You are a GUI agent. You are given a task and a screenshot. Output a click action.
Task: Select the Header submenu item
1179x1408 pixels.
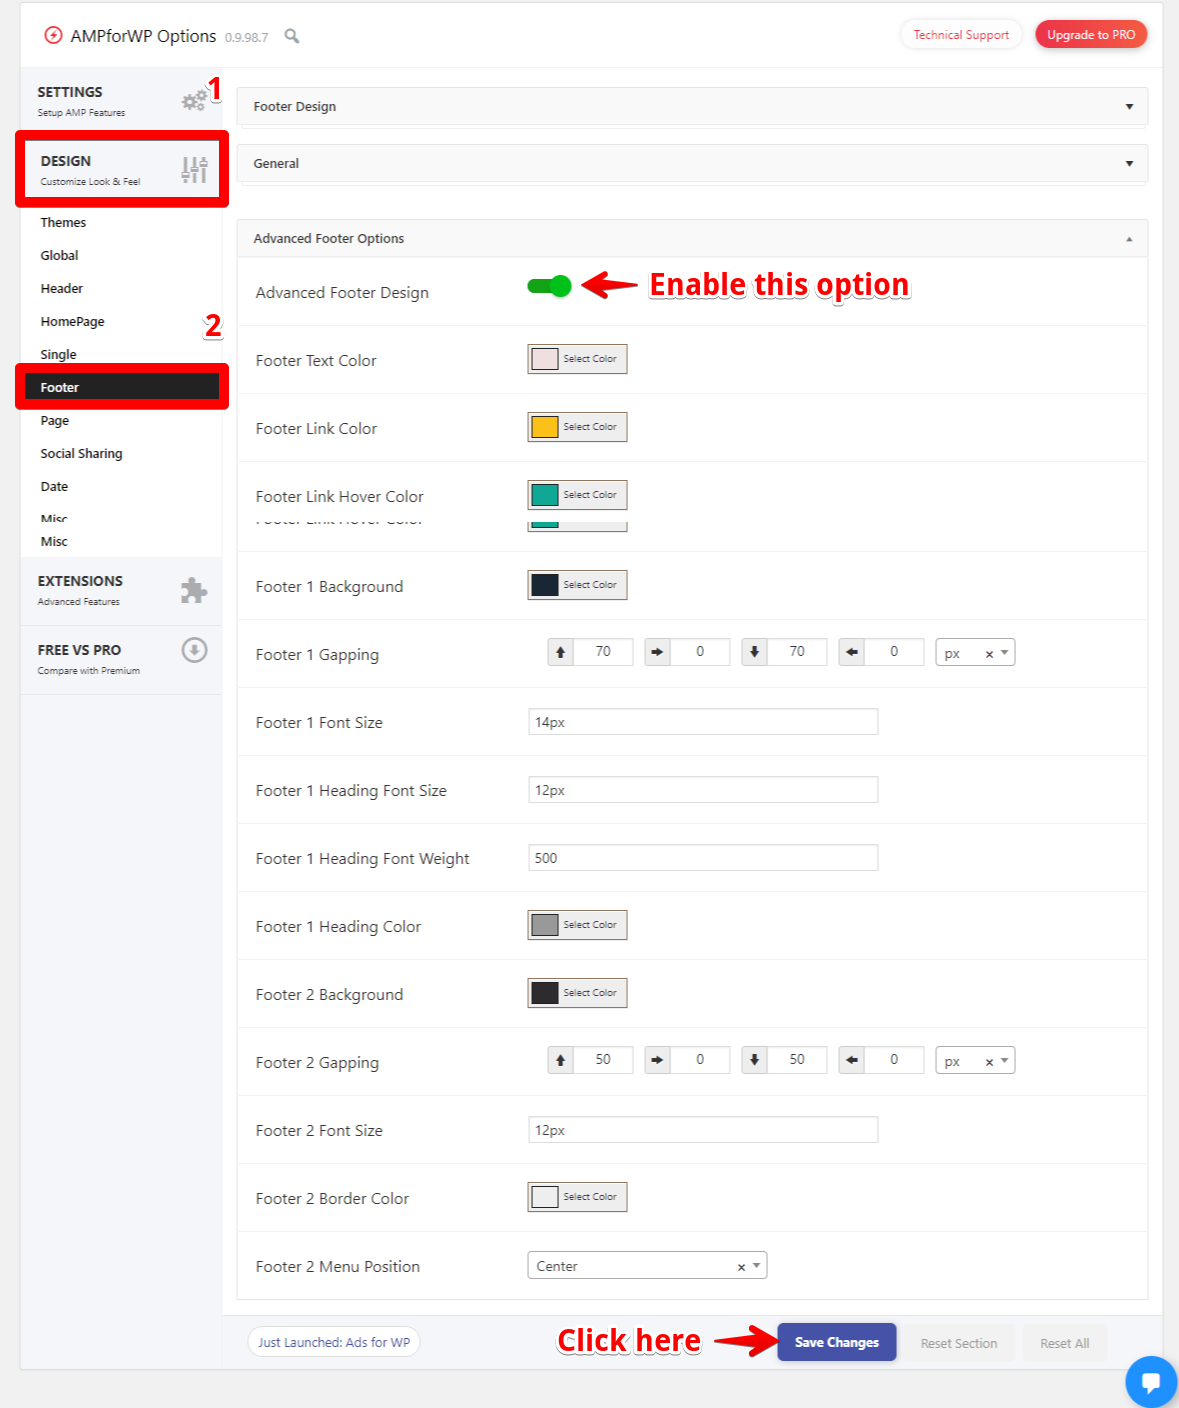(x=61, y=288)
